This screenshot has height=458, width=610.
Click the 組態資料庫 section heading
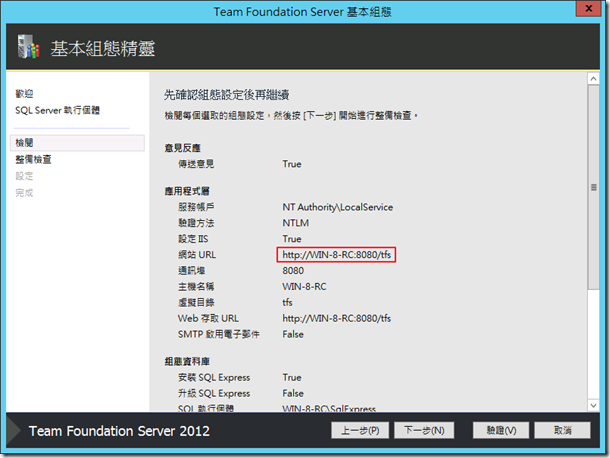click(x=187, y=362)
